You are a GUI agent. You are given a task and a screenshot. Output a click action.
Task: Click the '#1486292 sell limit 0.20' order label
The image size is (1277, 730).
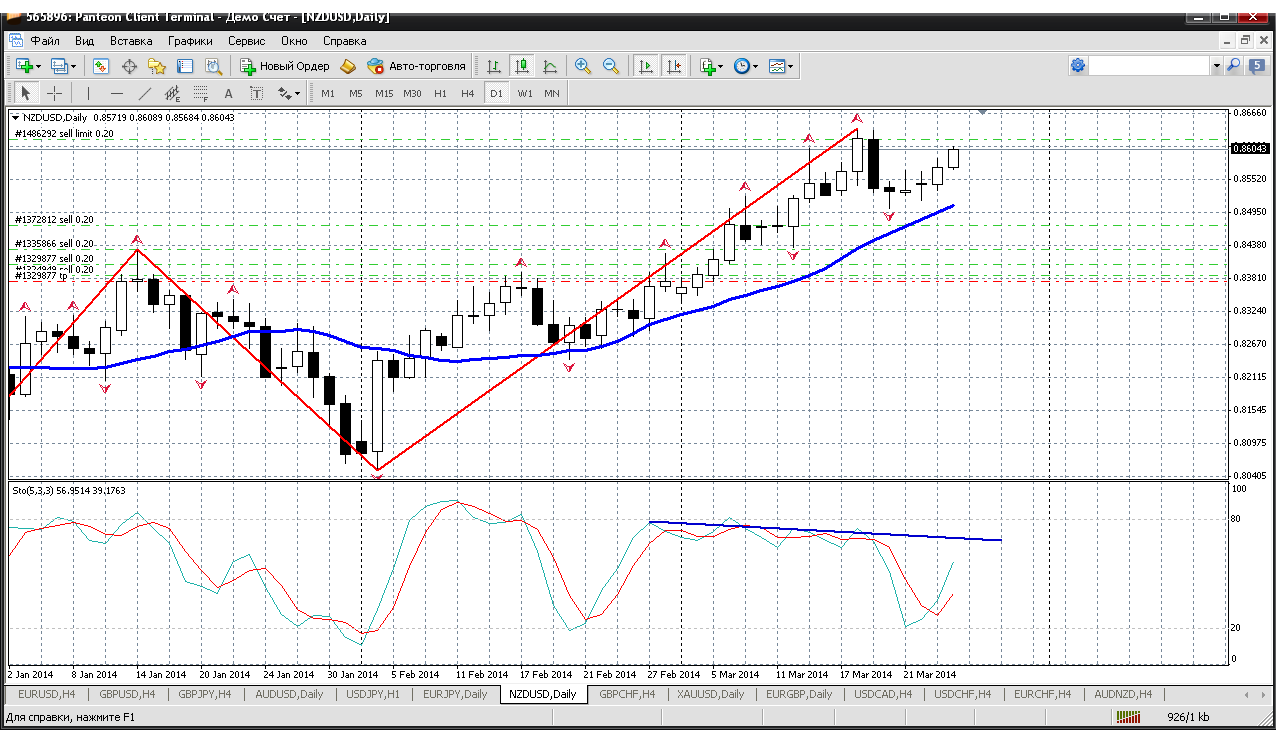point(65,133)
